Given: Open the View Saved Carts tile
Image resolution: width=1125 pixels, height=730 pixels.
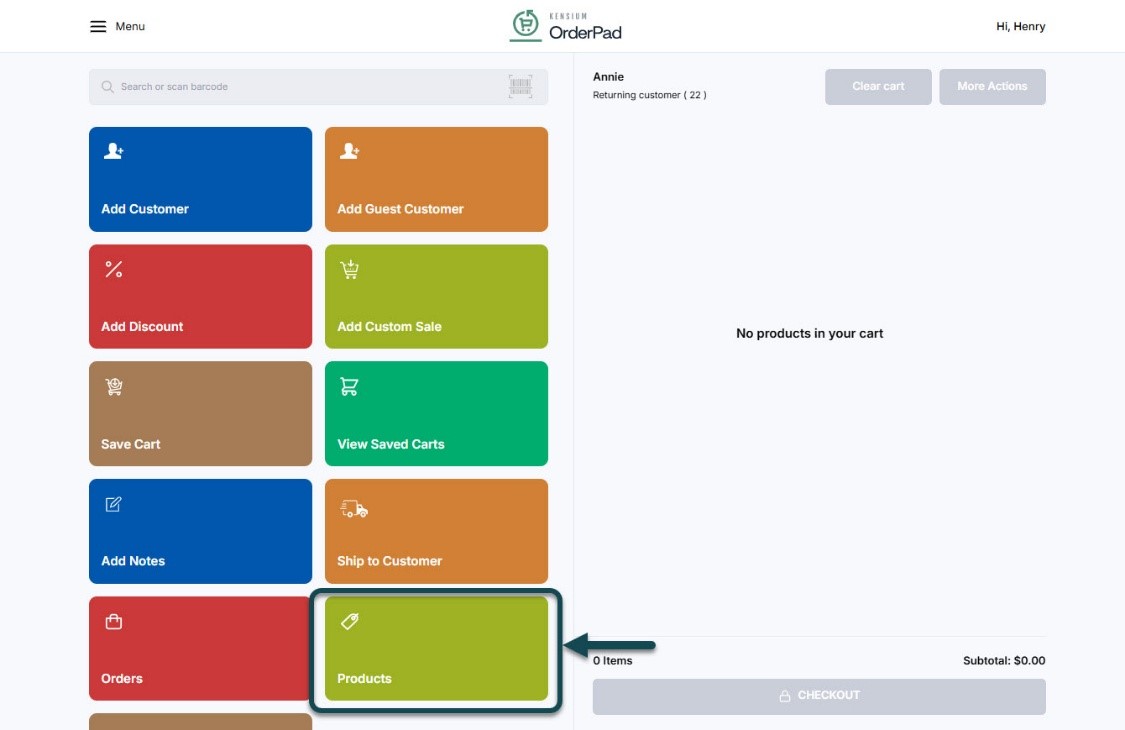Looking at the screenshot, I should point(436,413).
